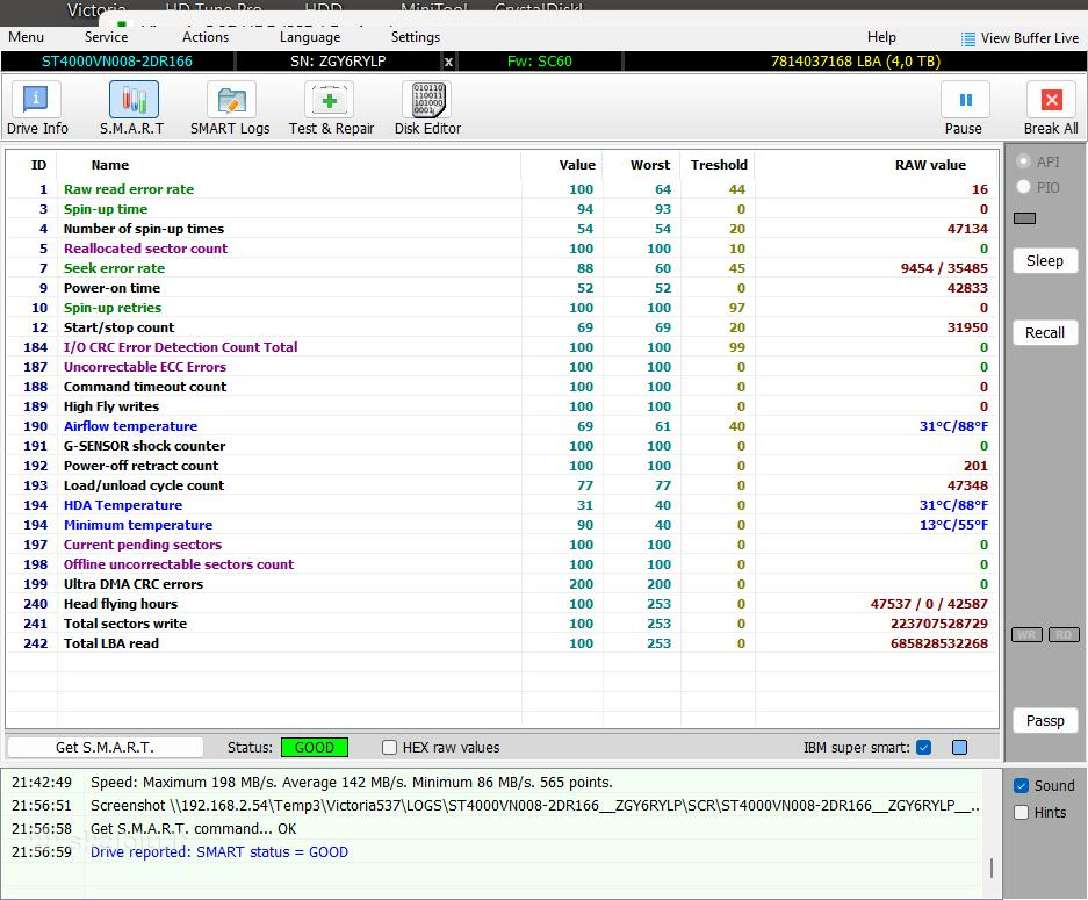
Task: Click the Drive reported SMART status log line
Action: click(219, 852)
